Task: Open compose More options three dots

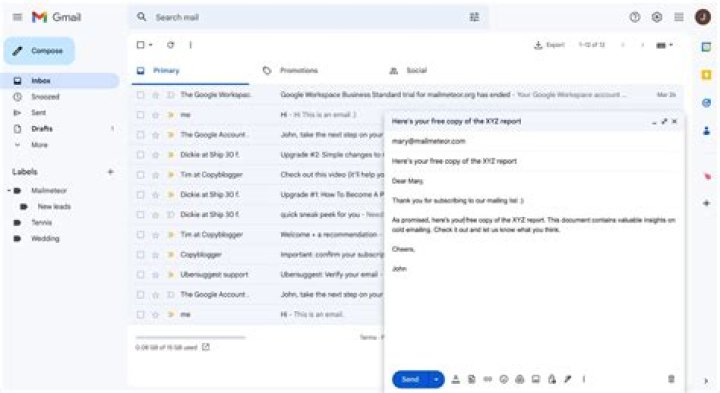Action: 584,379
